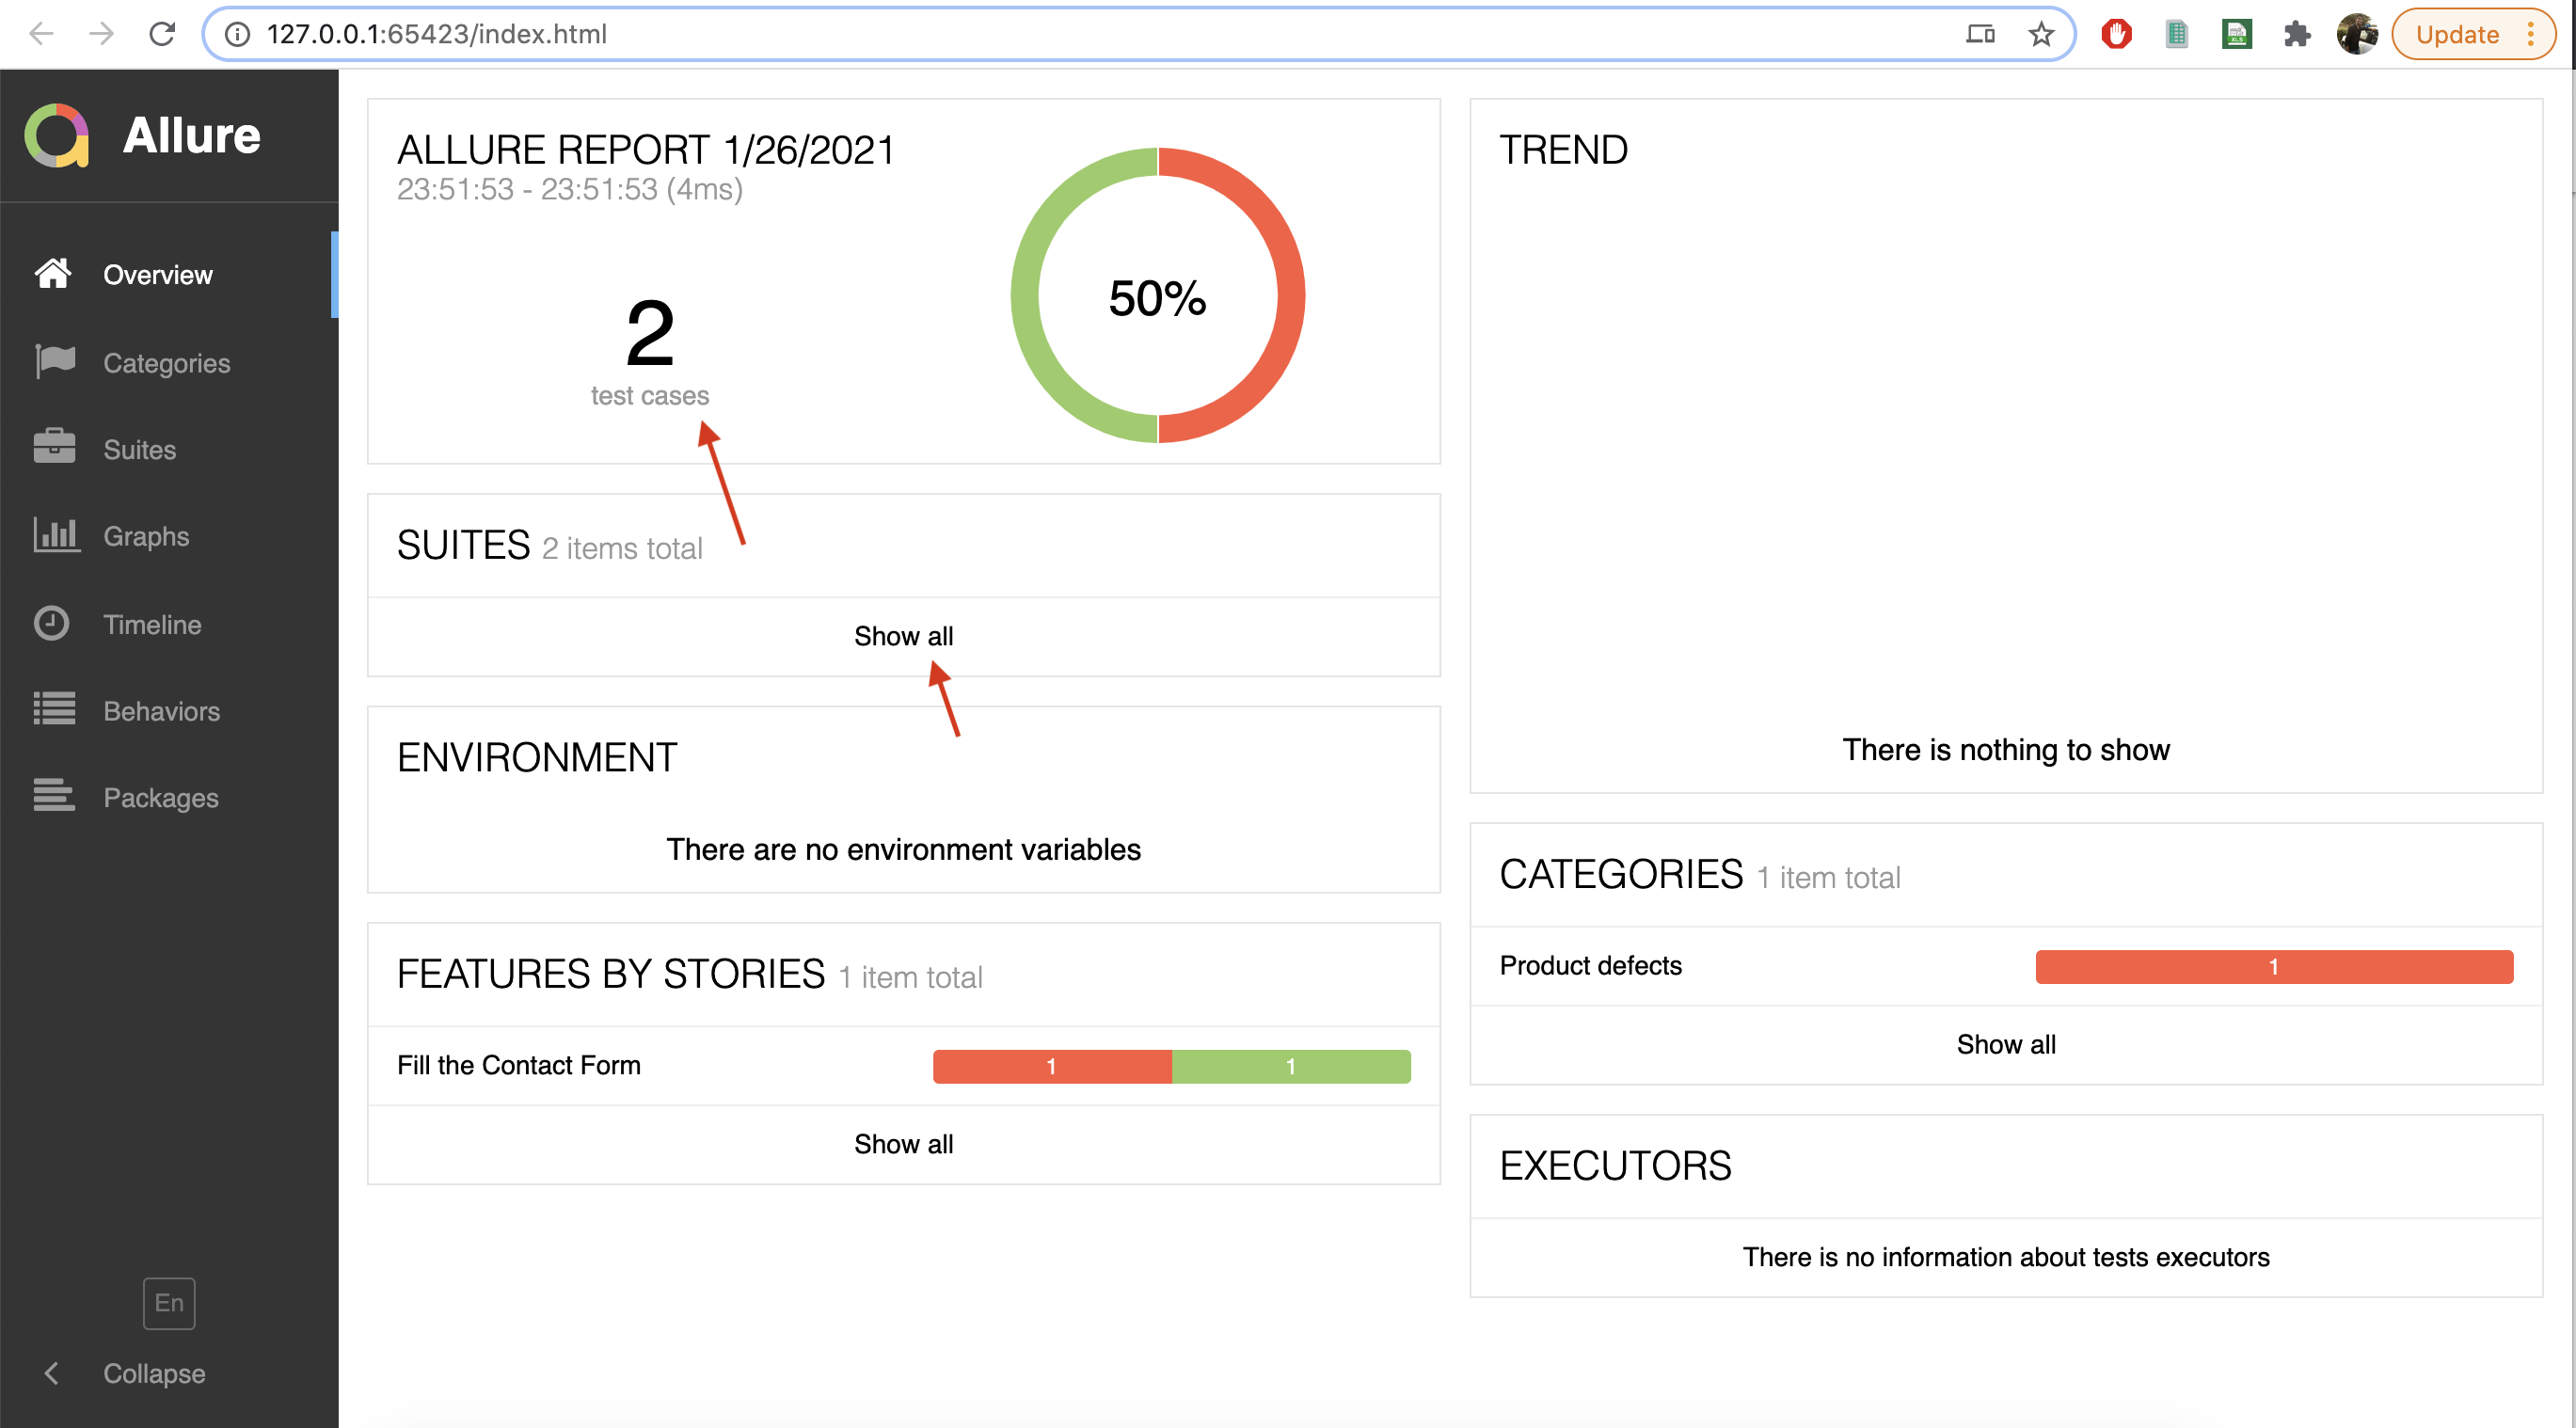Open the Overview menu entry

pos(157,274)
